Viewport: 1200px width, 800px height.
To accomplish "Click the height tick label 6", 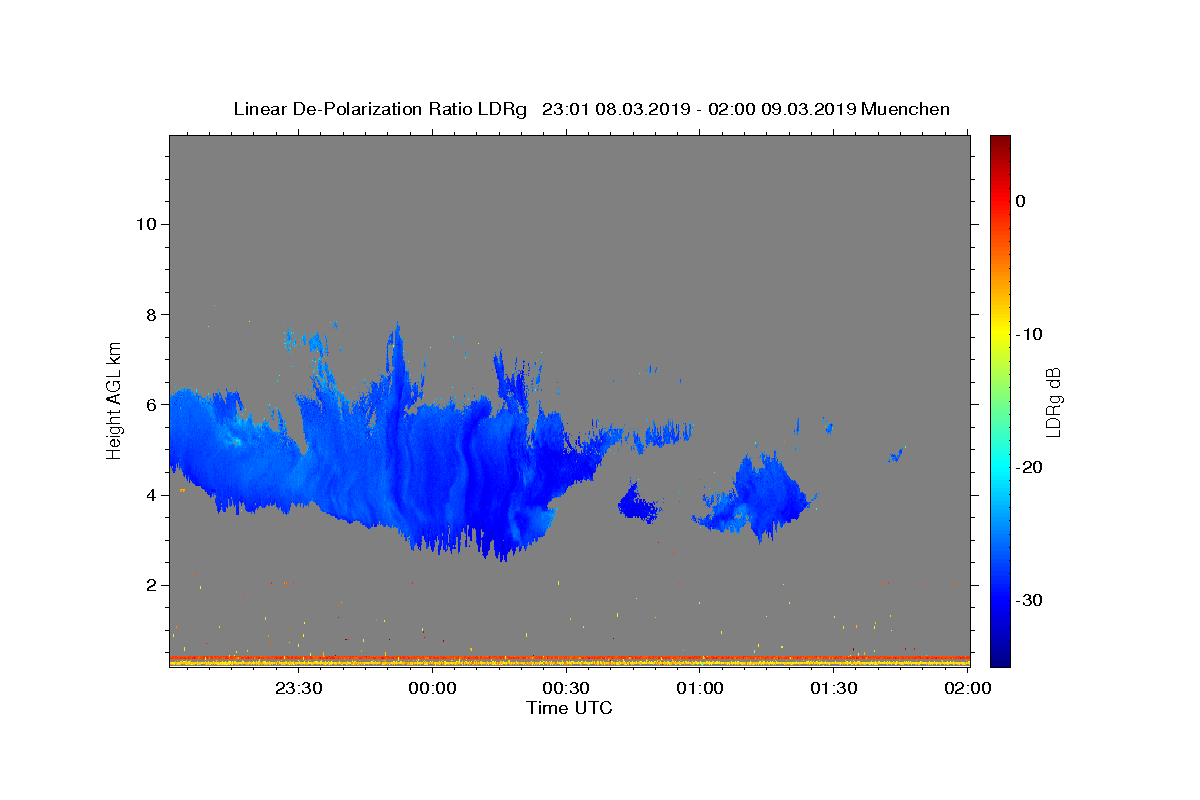I will 150,404.
